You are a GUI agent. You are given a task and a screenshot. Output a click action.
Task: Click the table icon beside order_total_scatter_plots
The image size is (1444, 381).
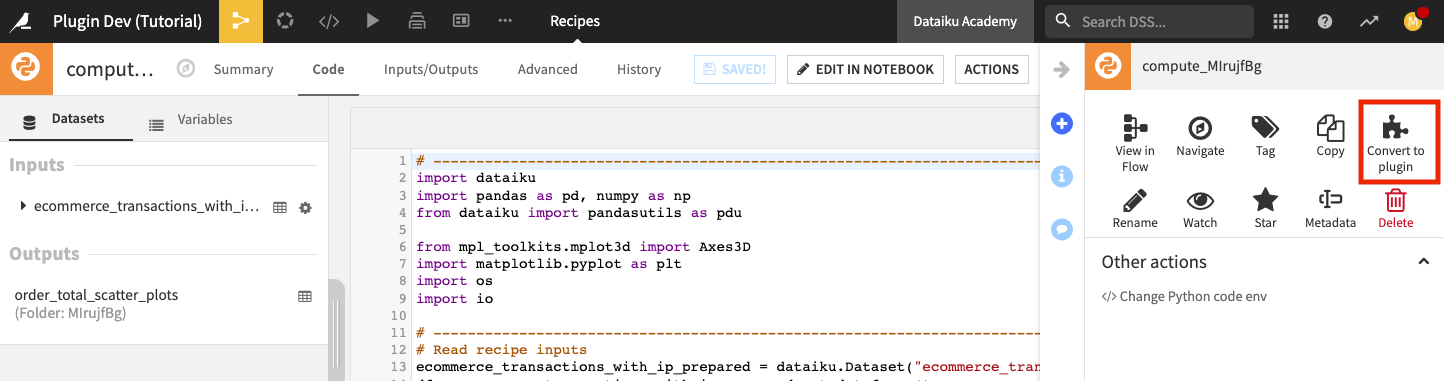coord(305,296)
